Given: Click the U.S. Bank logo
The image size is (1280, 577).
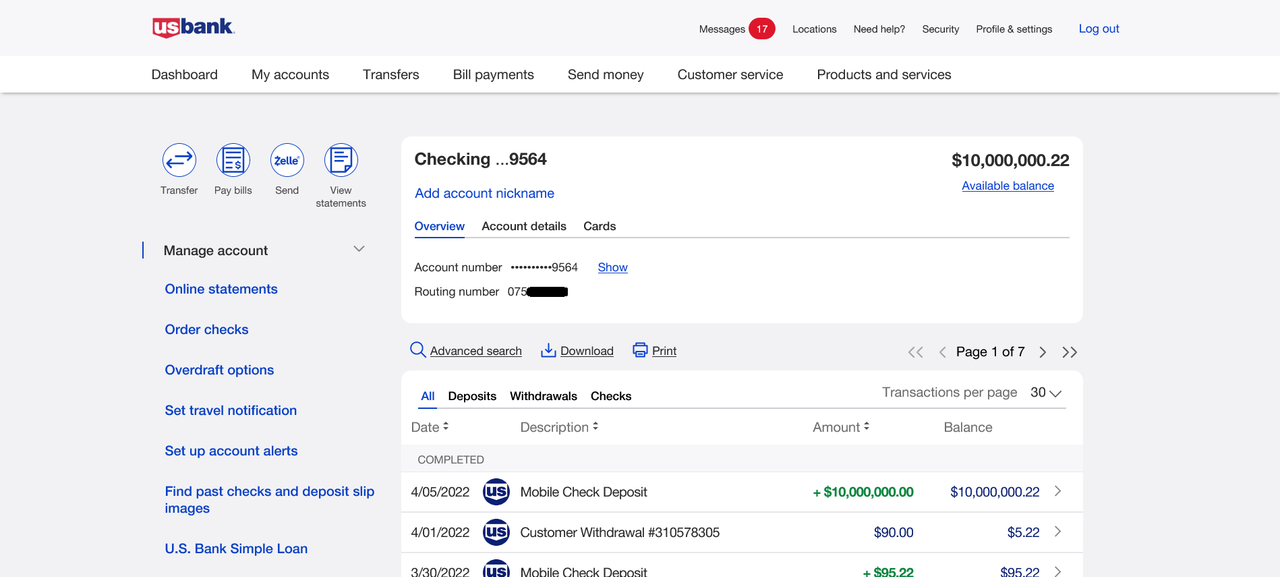Looking at the screenshot, I should (193, 28).
